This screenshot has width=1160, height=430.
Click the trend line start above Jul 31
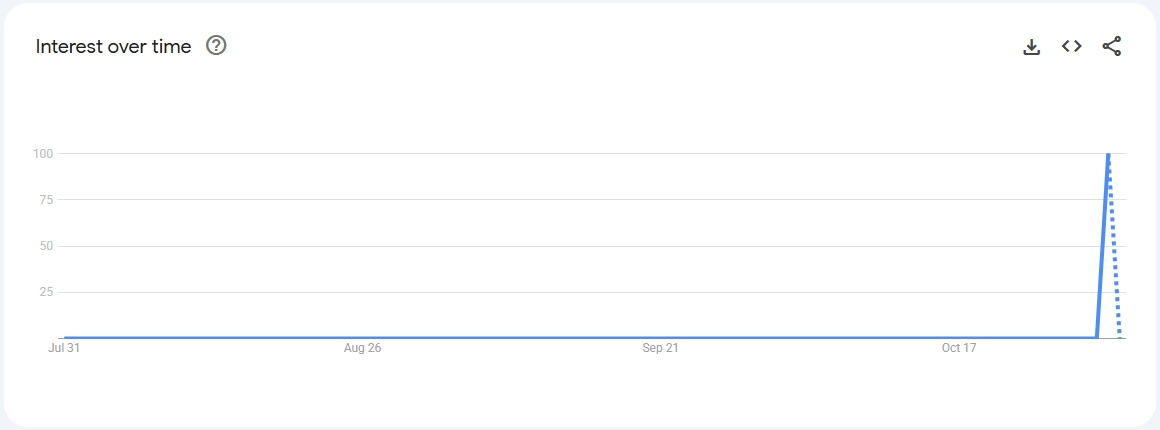tap(65, 338)
